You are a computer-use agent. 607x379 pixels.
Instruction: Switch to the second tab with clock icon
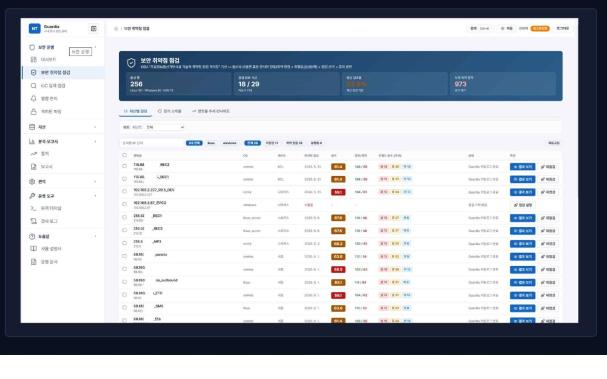click(x=170, y=111)
